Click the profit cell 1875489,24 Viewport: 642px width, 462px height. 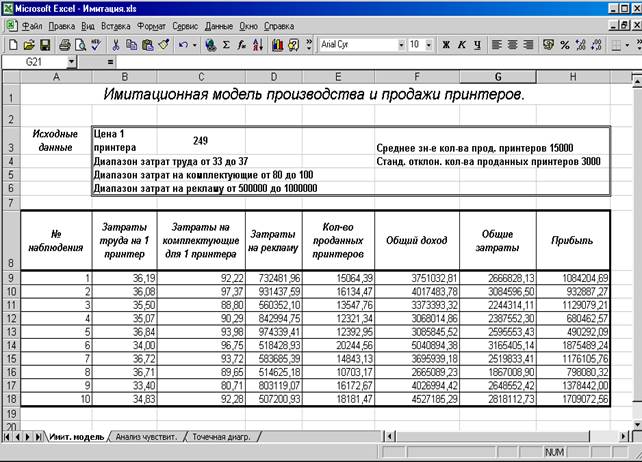pyautogui.click(x=573, y=345)
